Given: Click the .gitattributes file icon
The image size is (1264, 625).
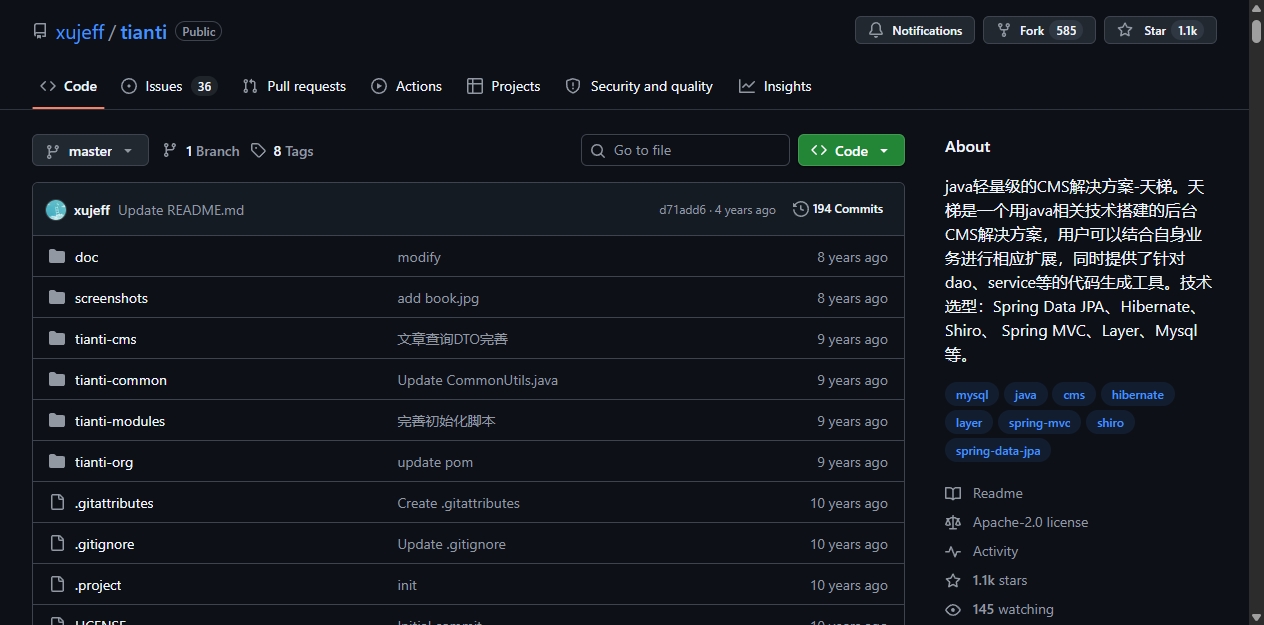Looking at the screenshot, I should [57, 503].
